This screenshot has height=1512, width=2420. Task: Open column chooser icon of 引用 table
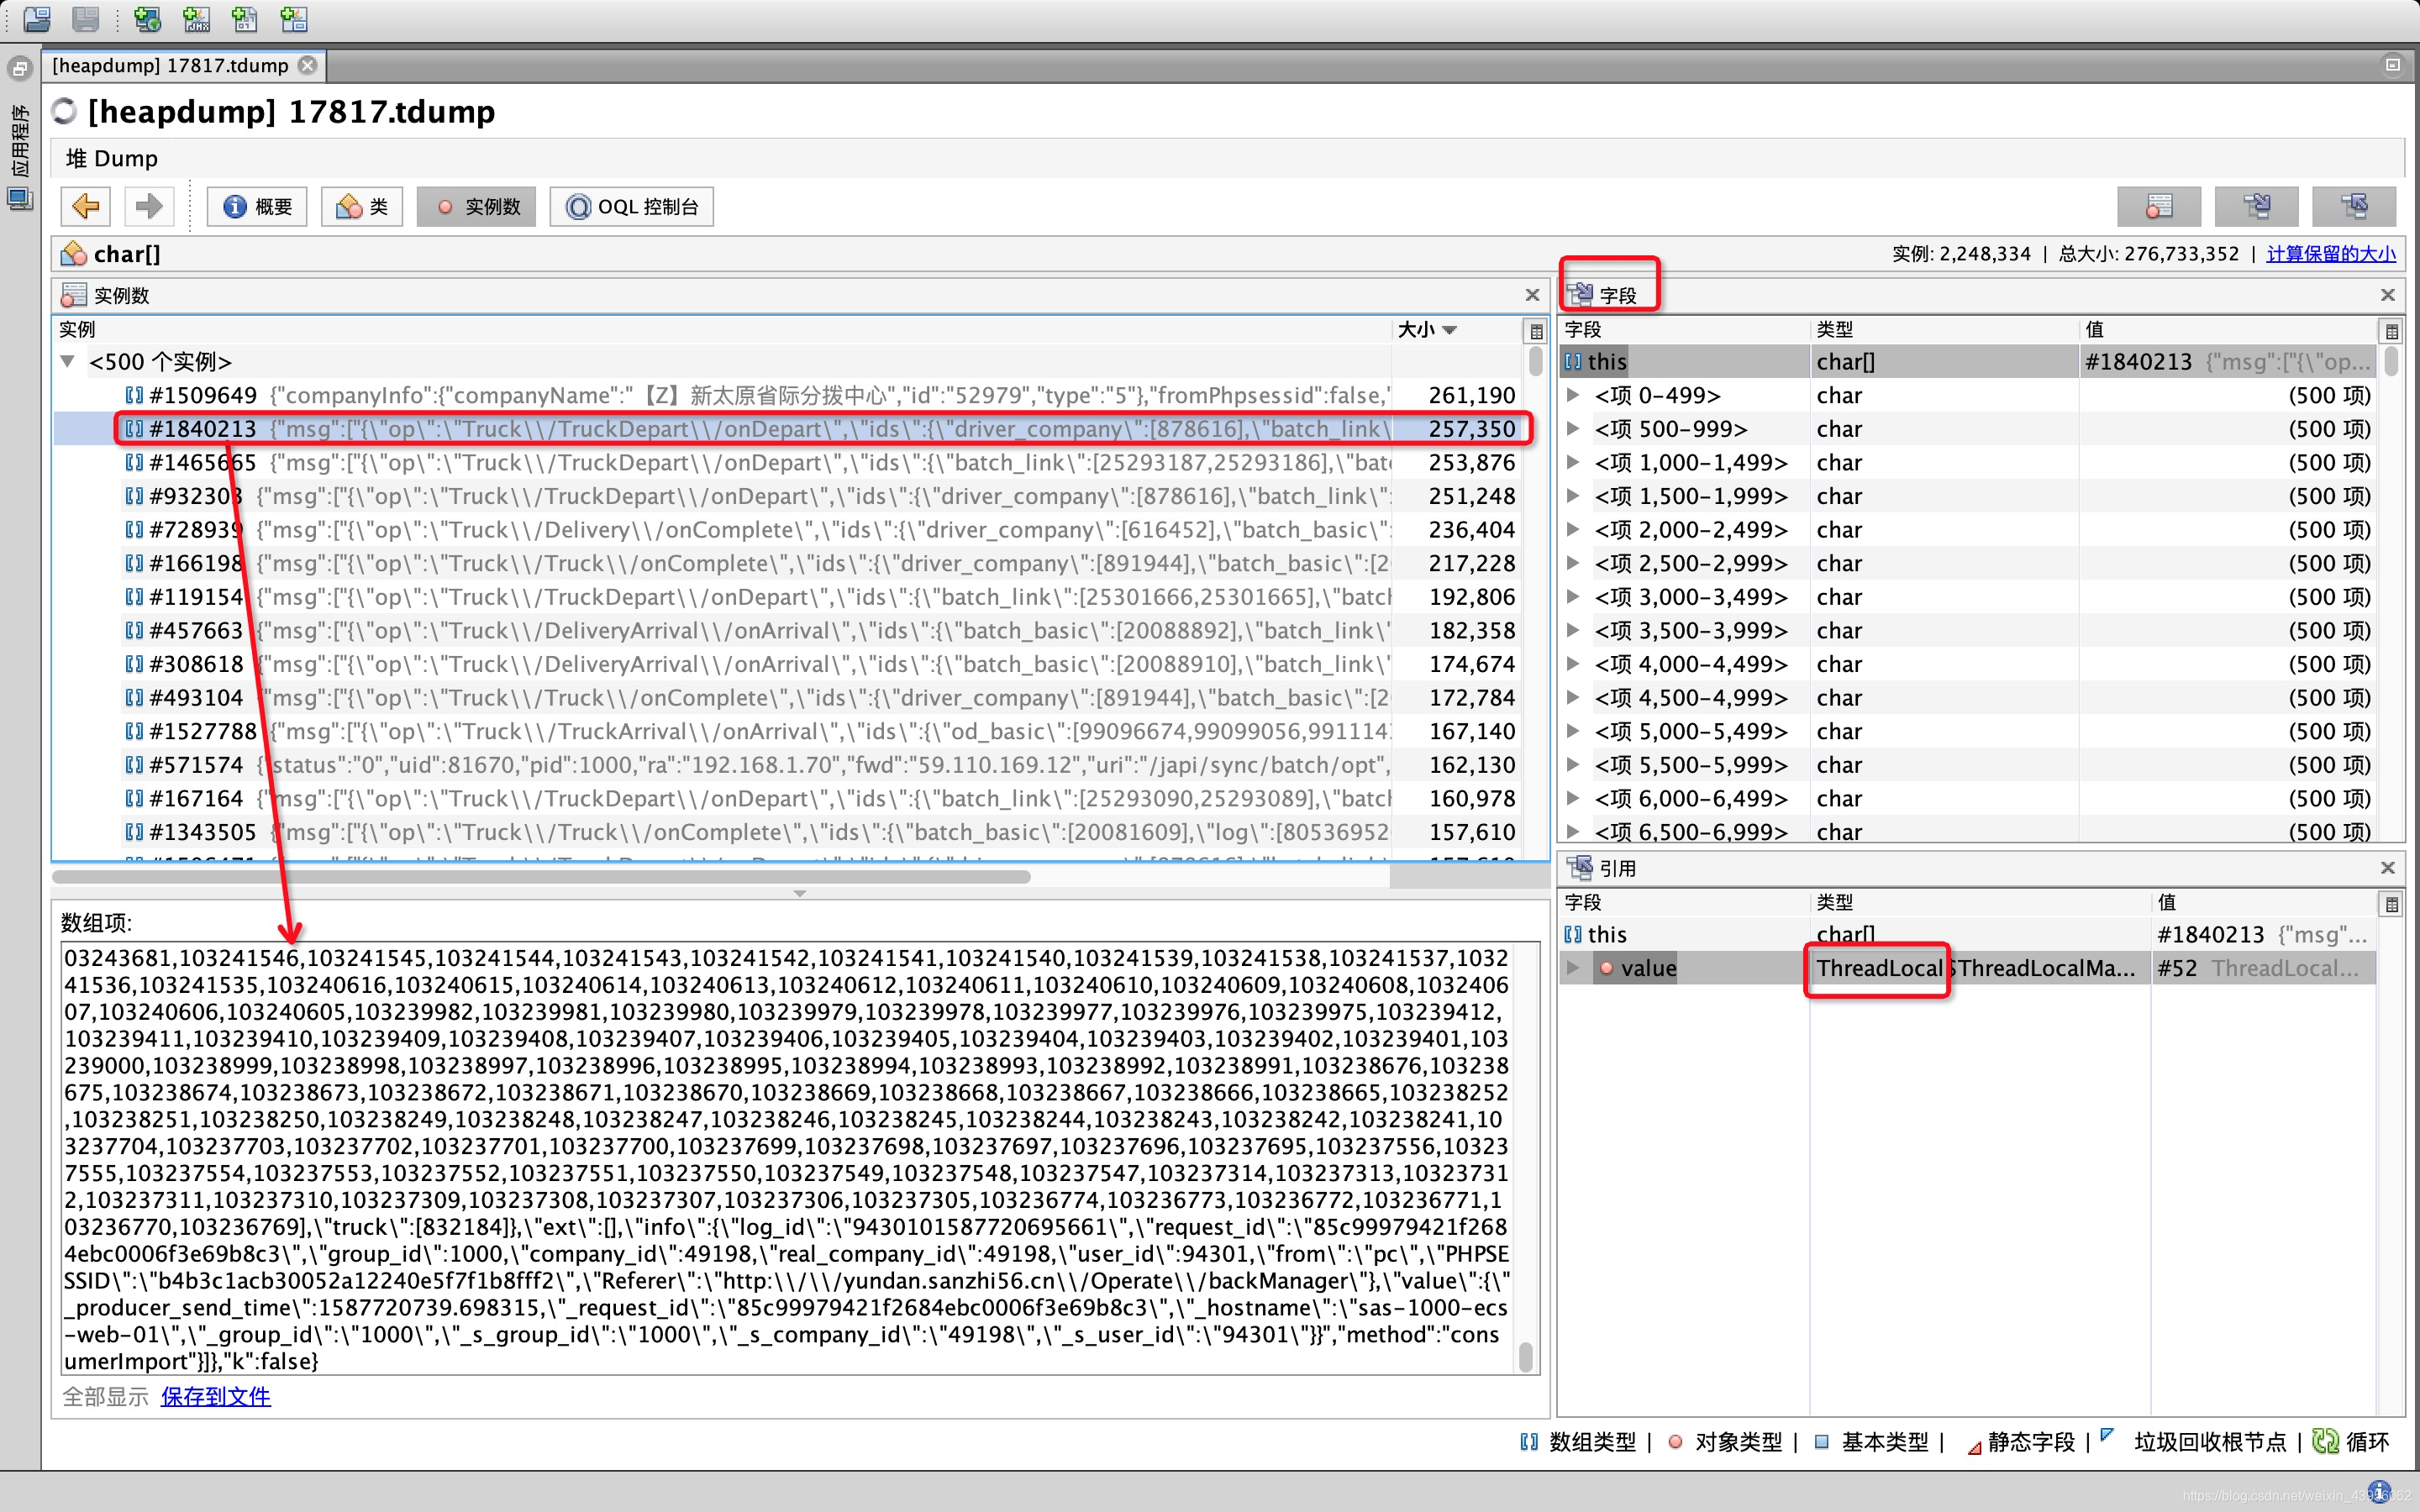2392,904
